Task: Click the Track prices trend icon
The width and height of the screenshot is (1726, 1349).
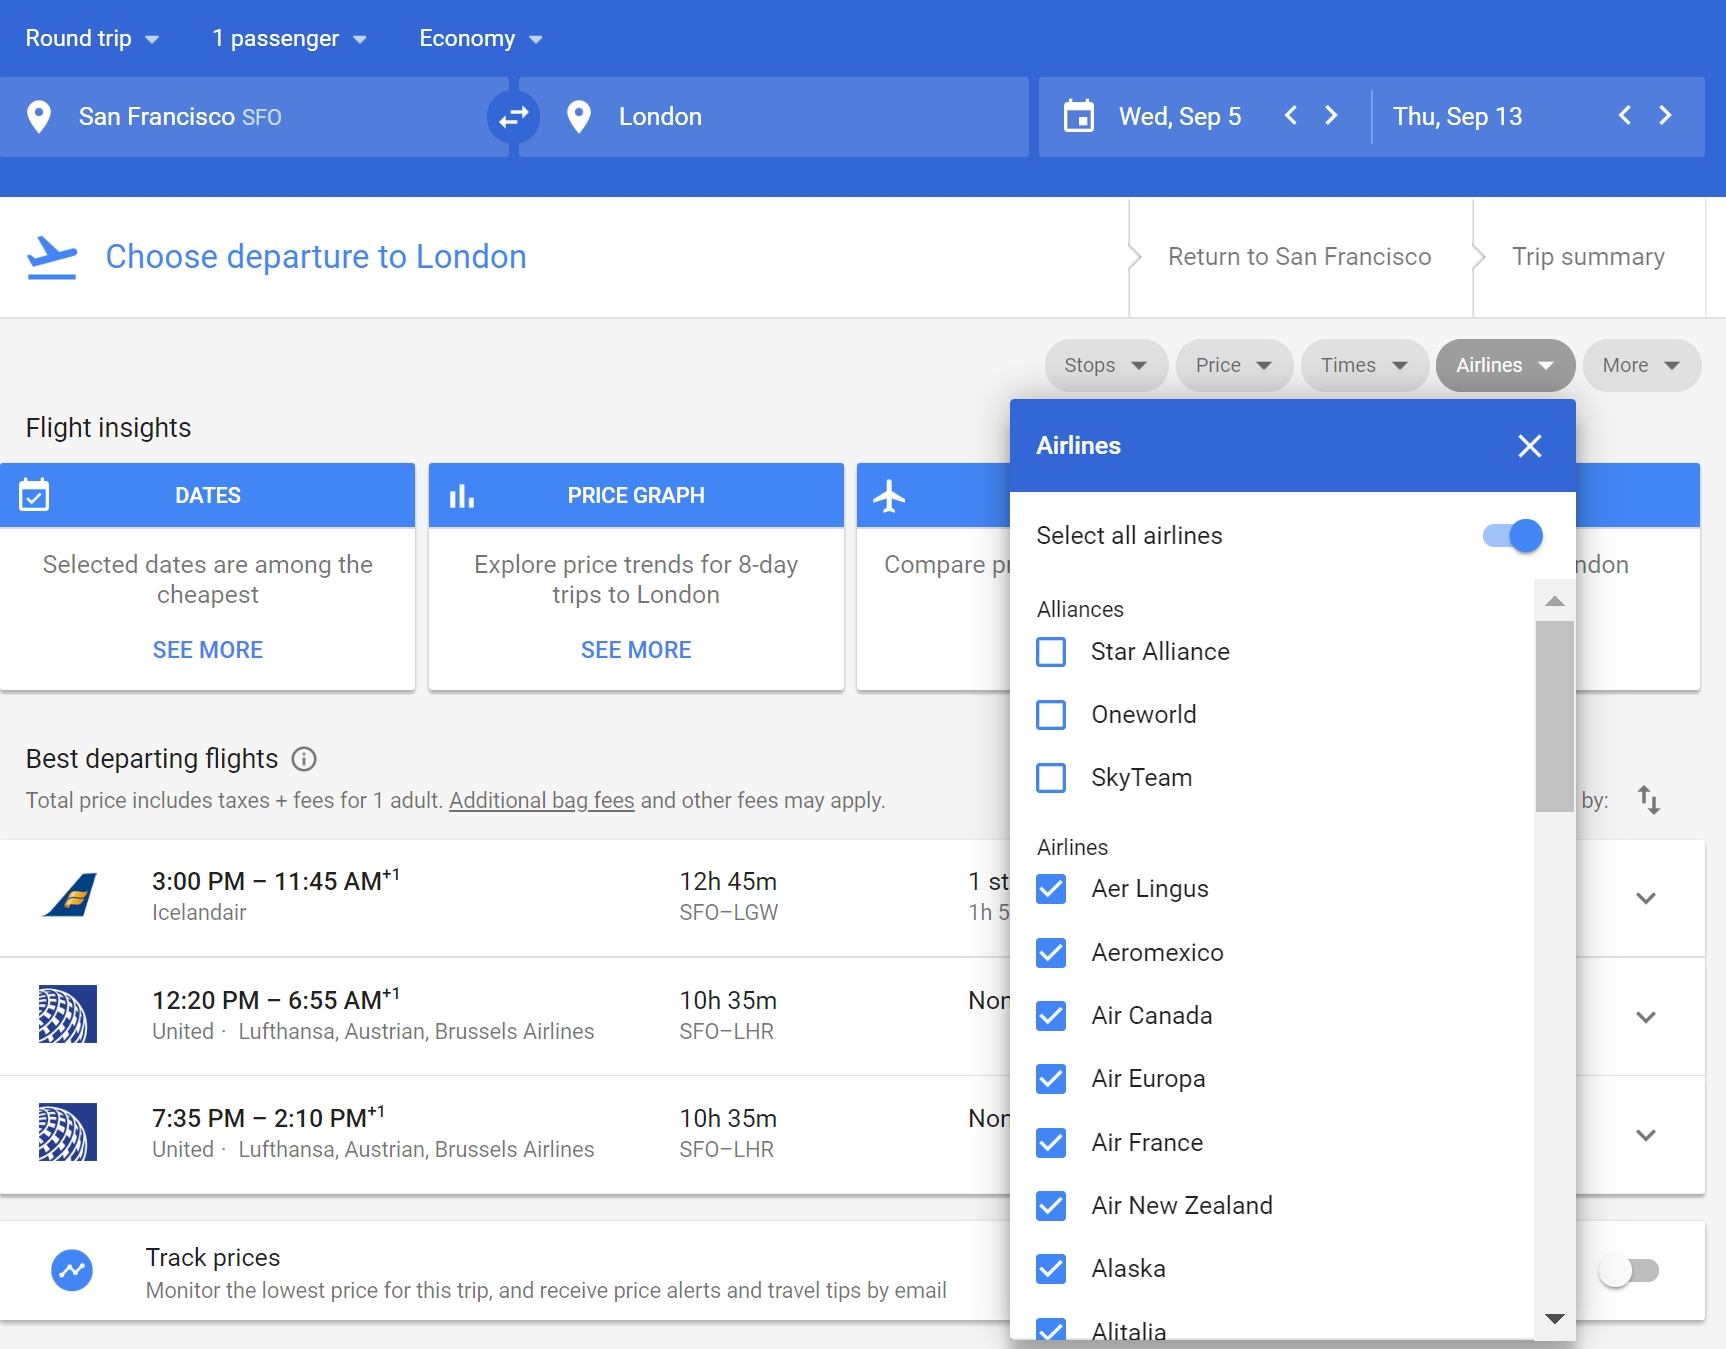Action: click(x=72, y=1271)
